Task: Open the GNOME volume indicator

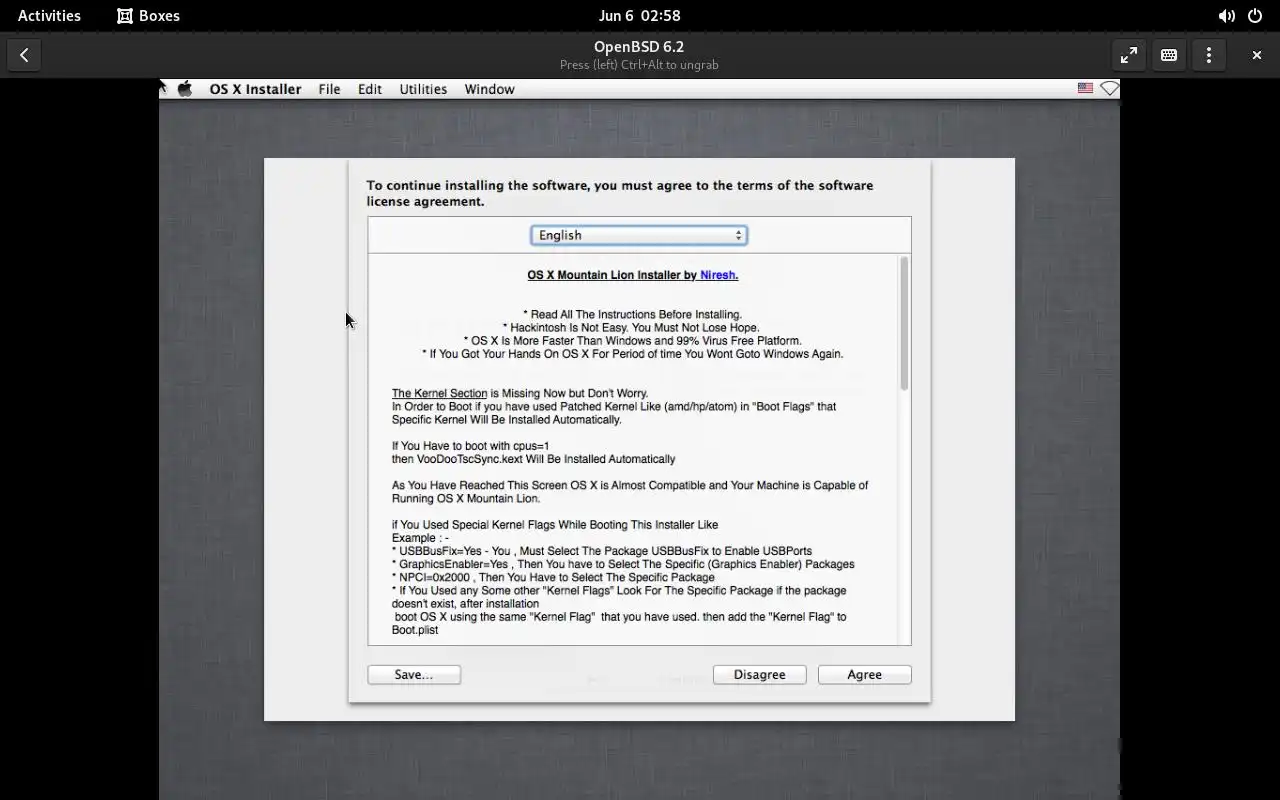Action: [1226, 16]
